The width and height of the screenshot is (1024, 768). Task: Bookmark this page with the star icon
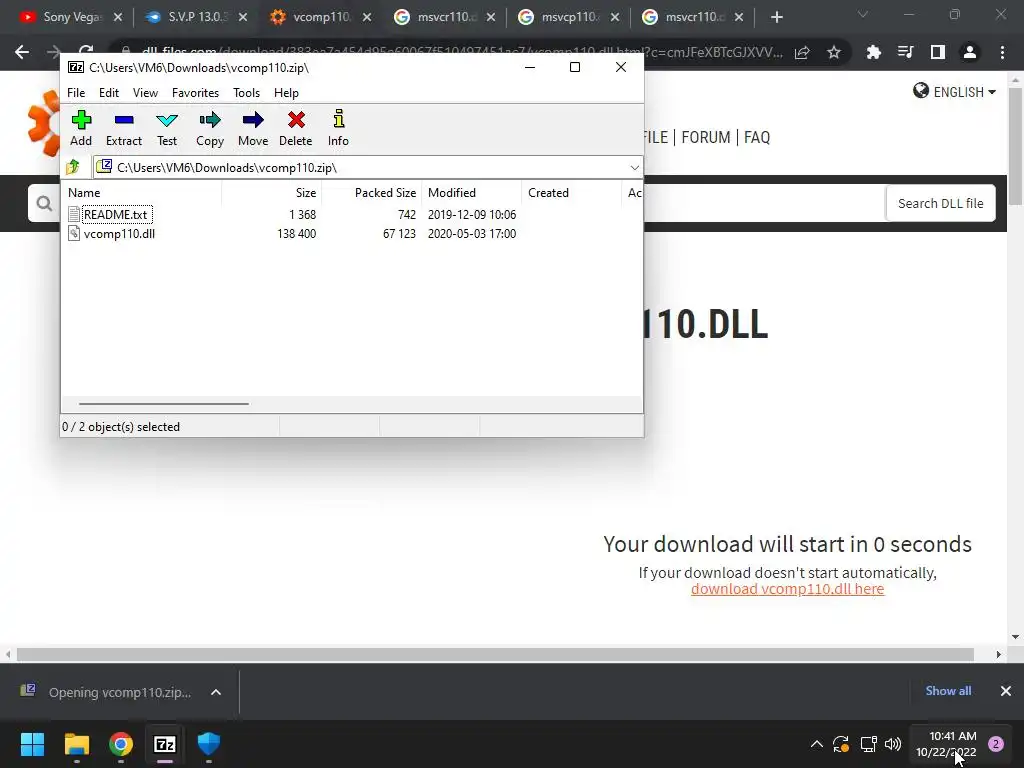[834, 52]
